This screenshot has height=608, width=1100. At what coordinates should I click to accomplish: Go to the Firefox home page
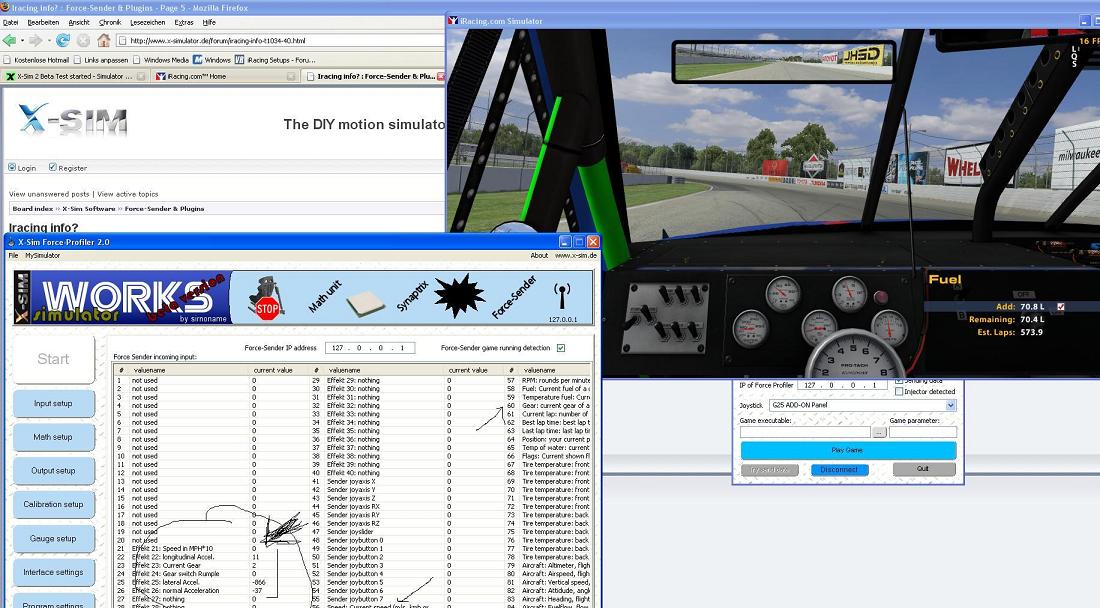point(104,41)
